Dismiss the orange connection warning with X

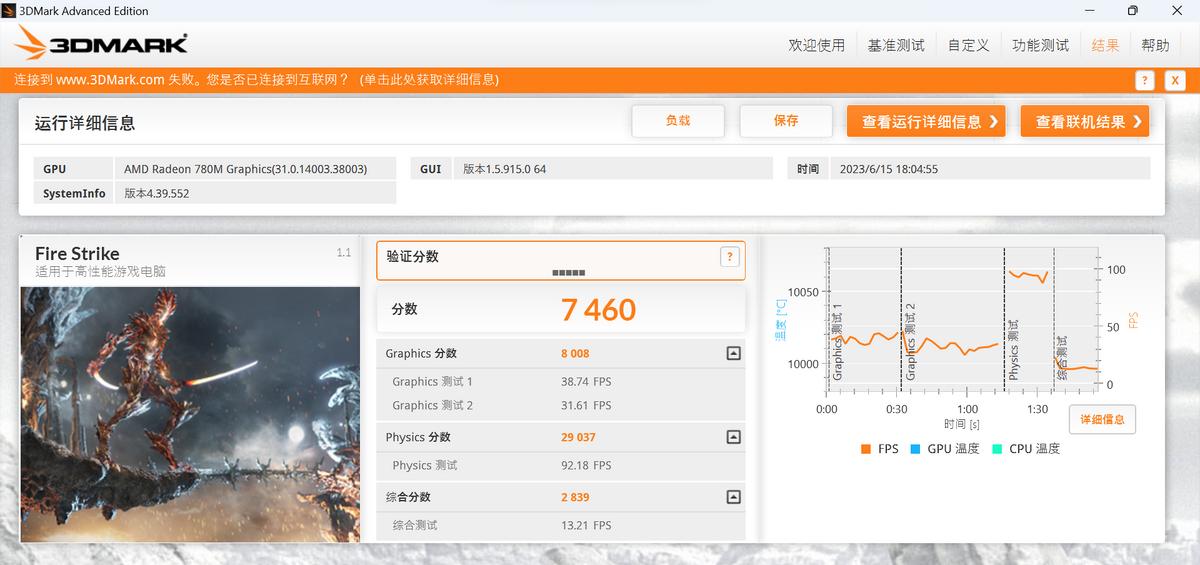coord(1175,81)
